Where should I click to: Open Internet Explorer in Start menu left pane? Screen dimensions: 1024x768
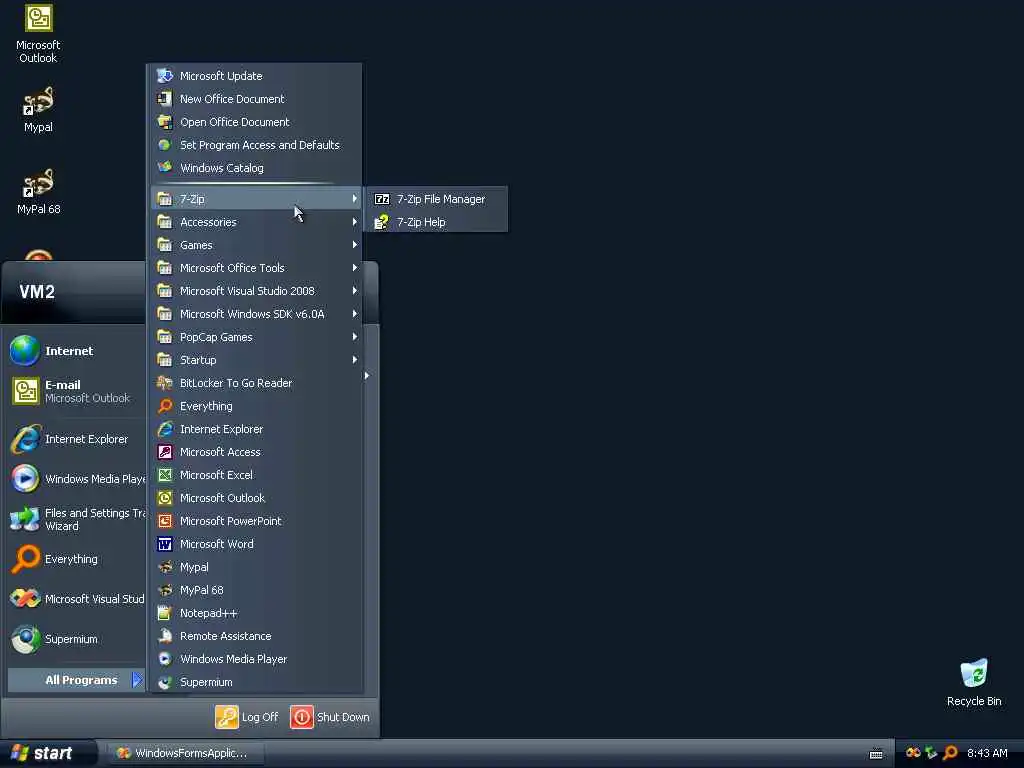(76, 440)
